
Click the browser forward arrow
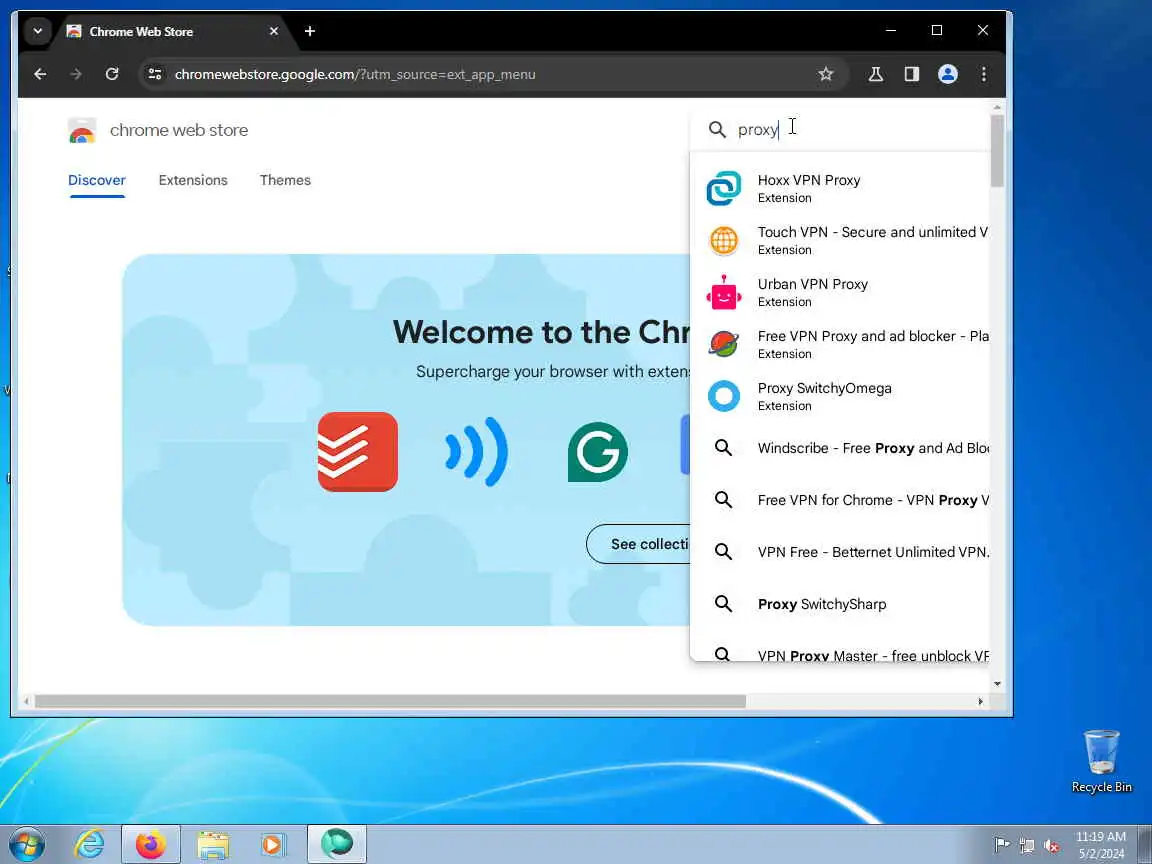click(x=76, y=74)
